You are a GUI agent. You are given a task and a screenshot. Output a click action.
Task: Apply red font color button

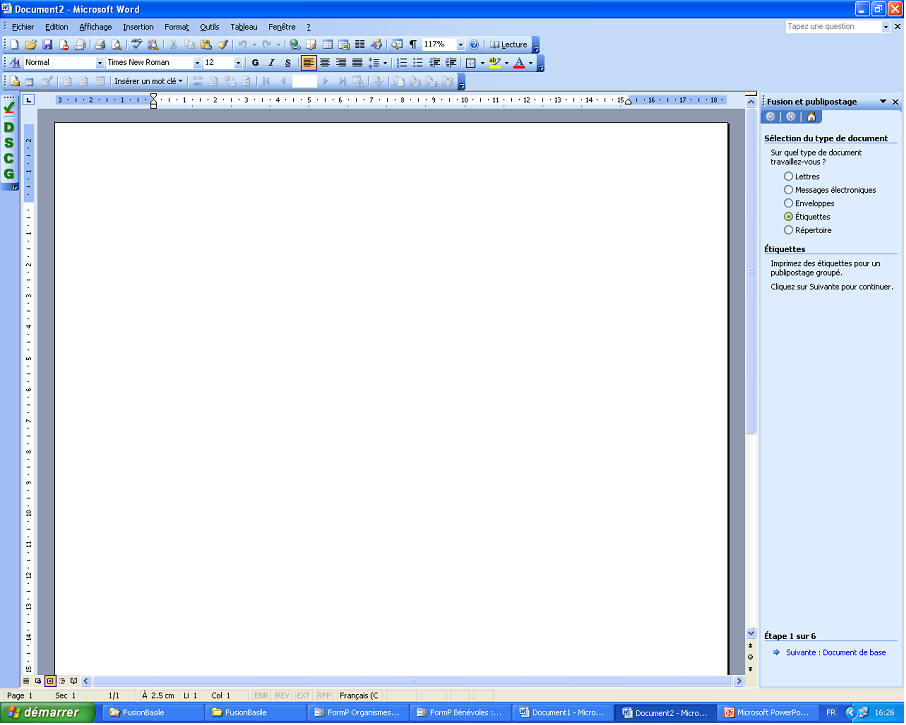[519, 62]
